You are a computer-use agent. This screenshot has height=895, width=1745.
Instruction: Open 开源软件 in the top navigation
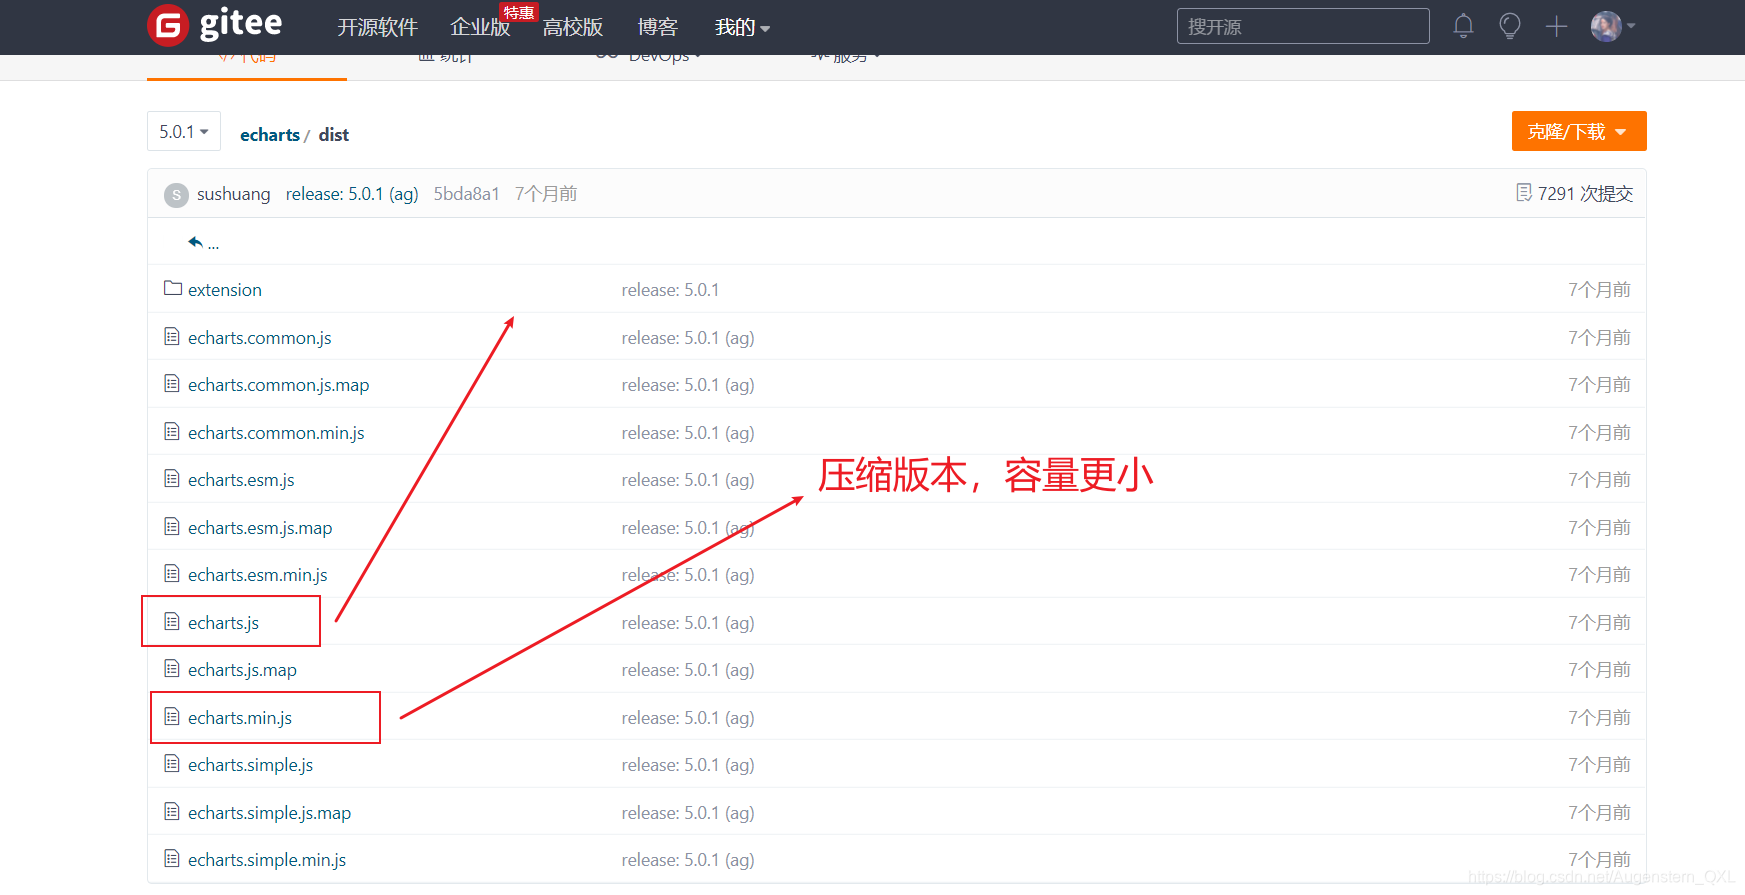pyautogui.click(x=377, y=27)
